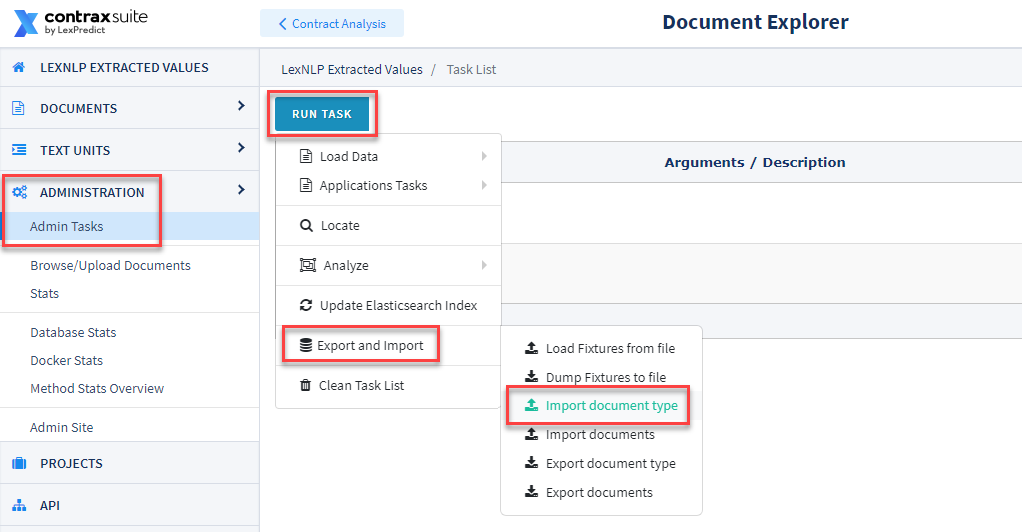Click upload icon next to Import document type
The height and width of the screenshot is (532, 1022).
[x=532, y=406]
